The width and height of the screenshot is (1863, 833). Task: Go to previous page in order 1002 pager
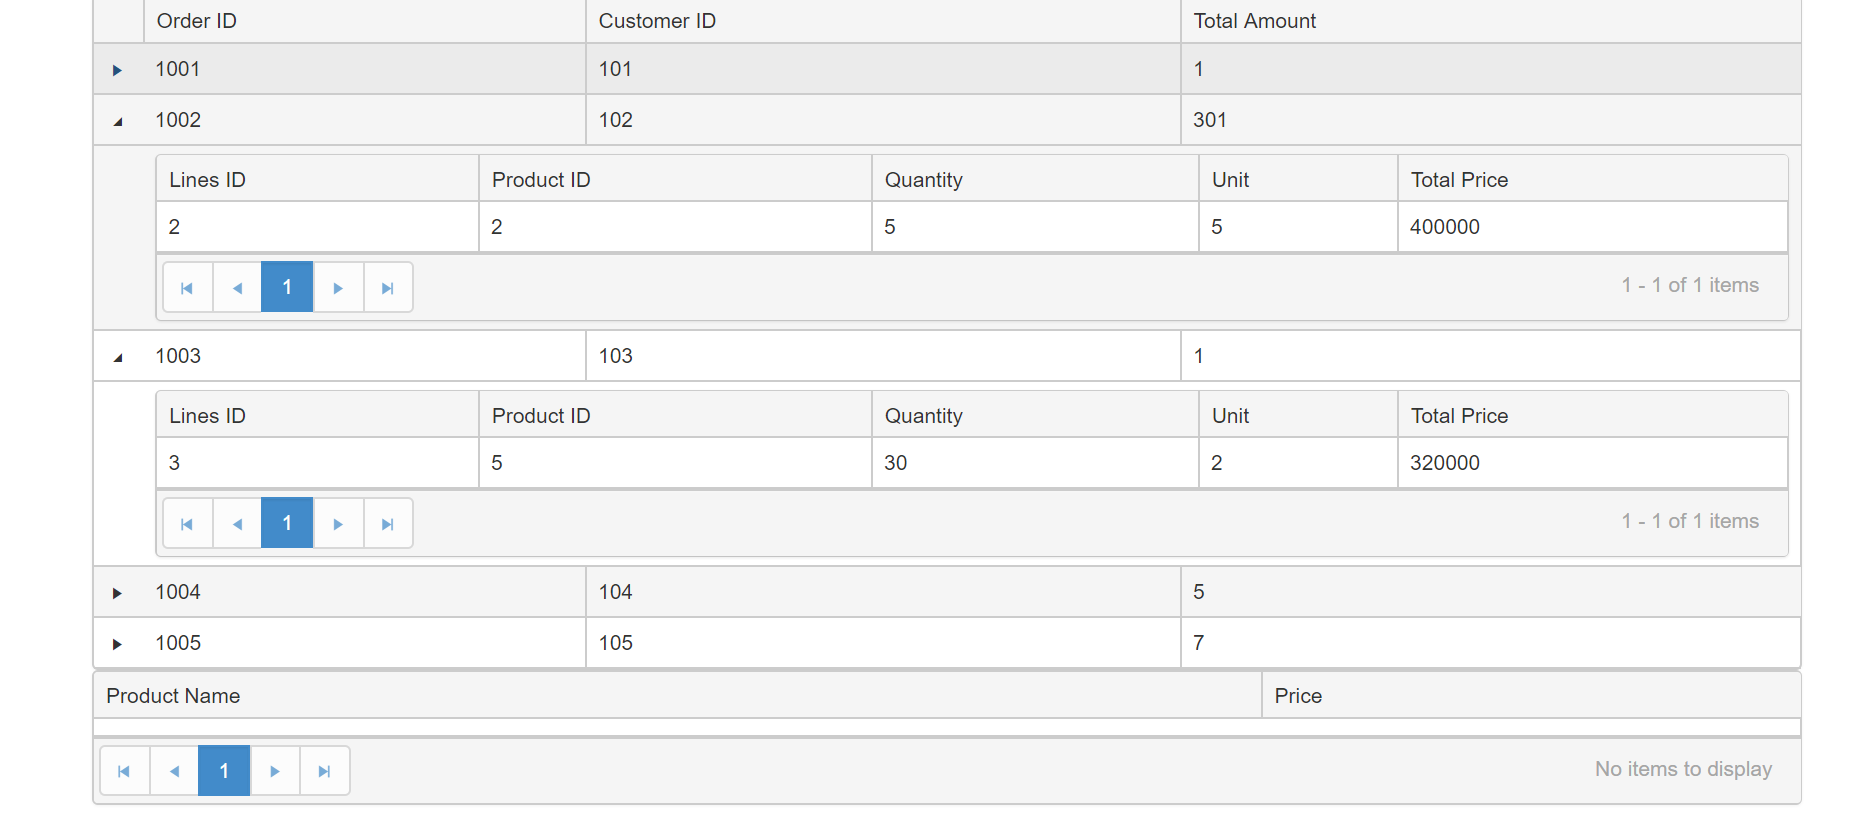(237, 288)
